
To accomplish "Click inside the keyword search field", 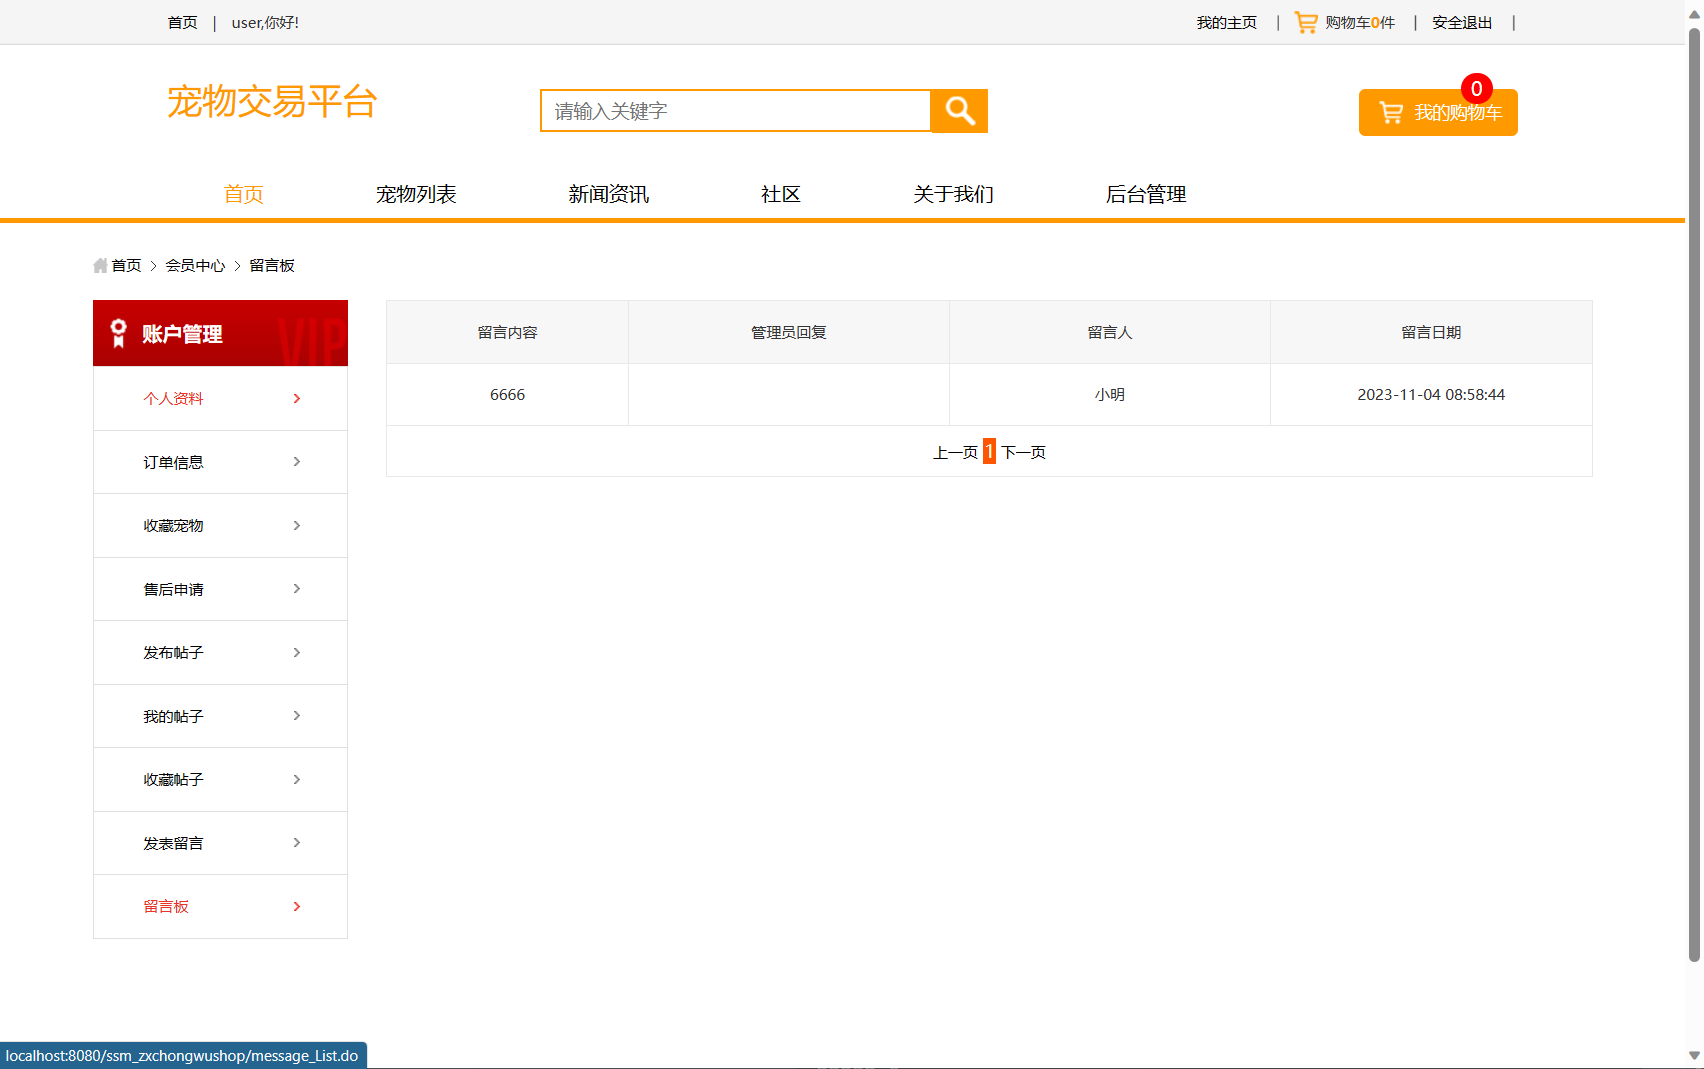I will coord(735,111).
